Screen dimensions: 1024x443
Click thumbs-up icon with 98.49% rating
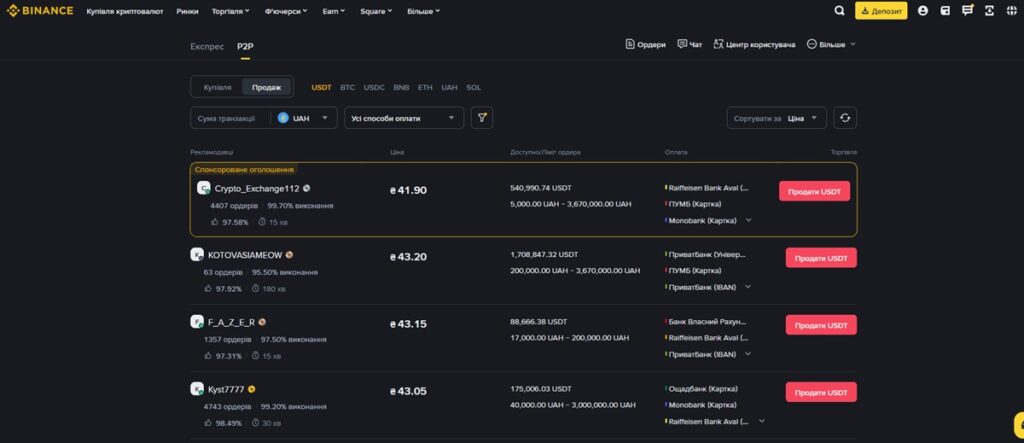[208, 423]
